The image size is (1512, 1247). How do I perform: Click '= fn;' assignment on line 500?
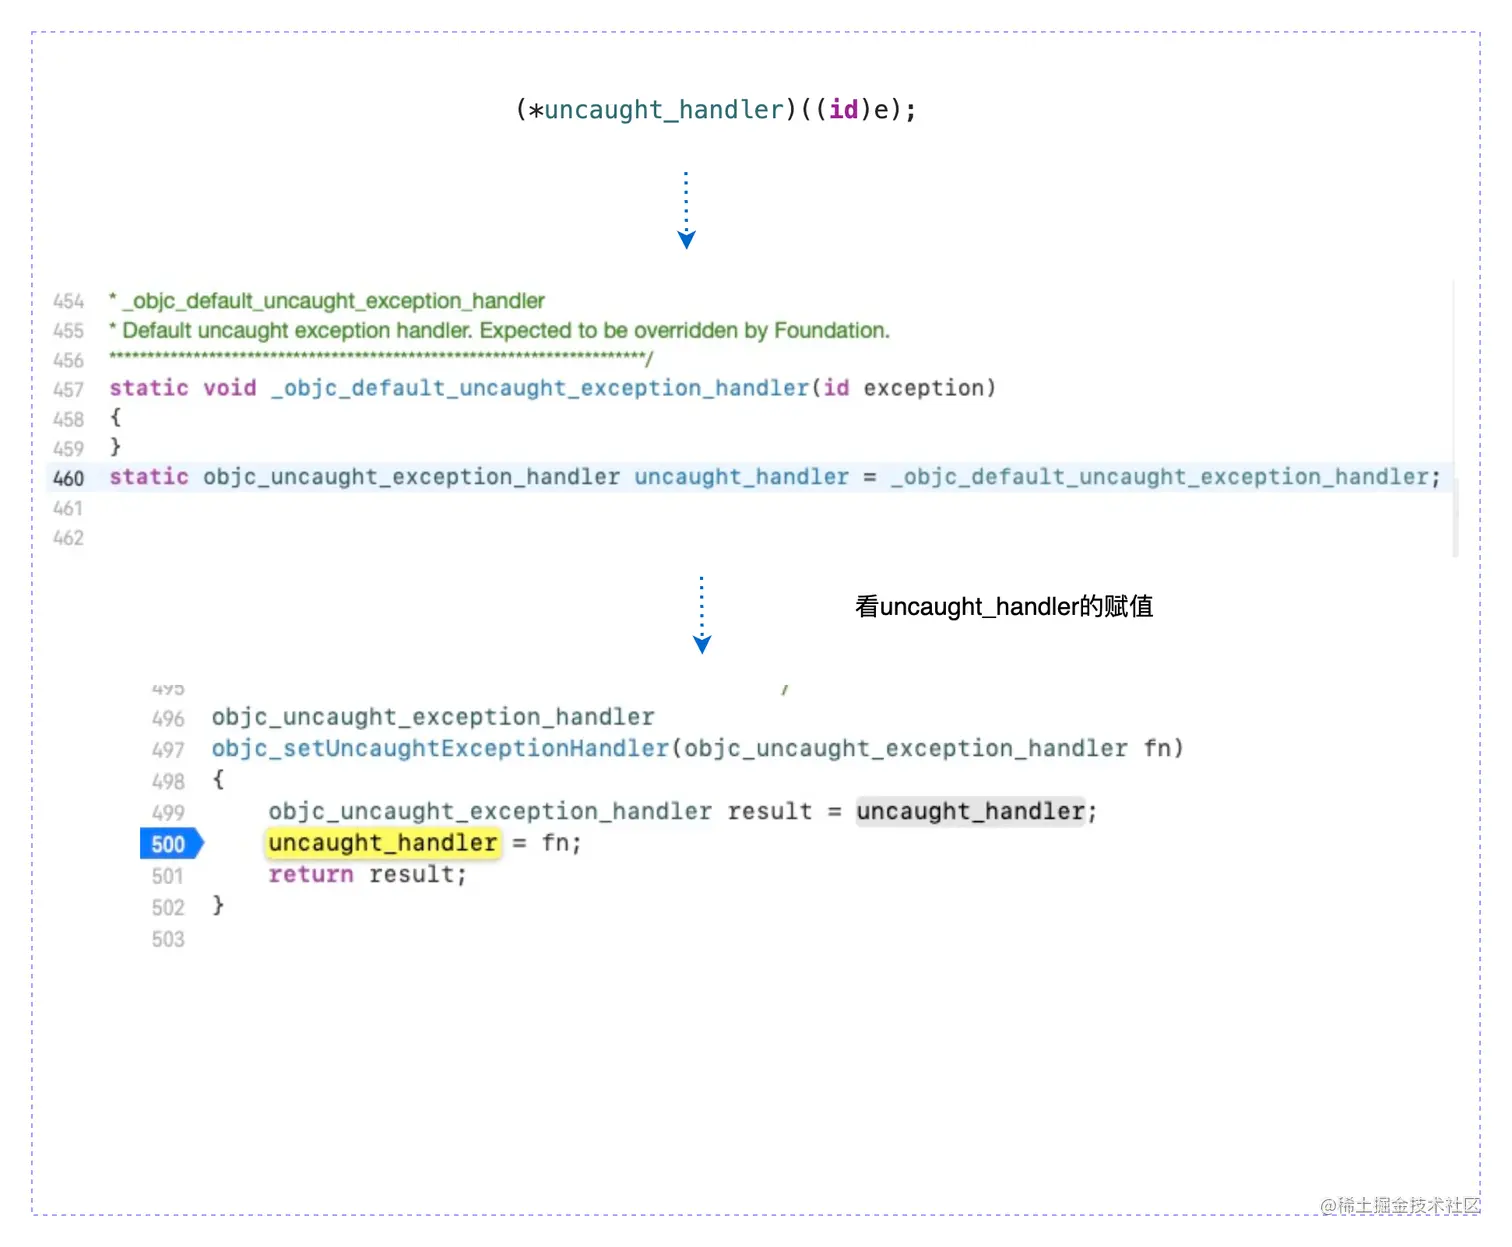click(547, 843)
